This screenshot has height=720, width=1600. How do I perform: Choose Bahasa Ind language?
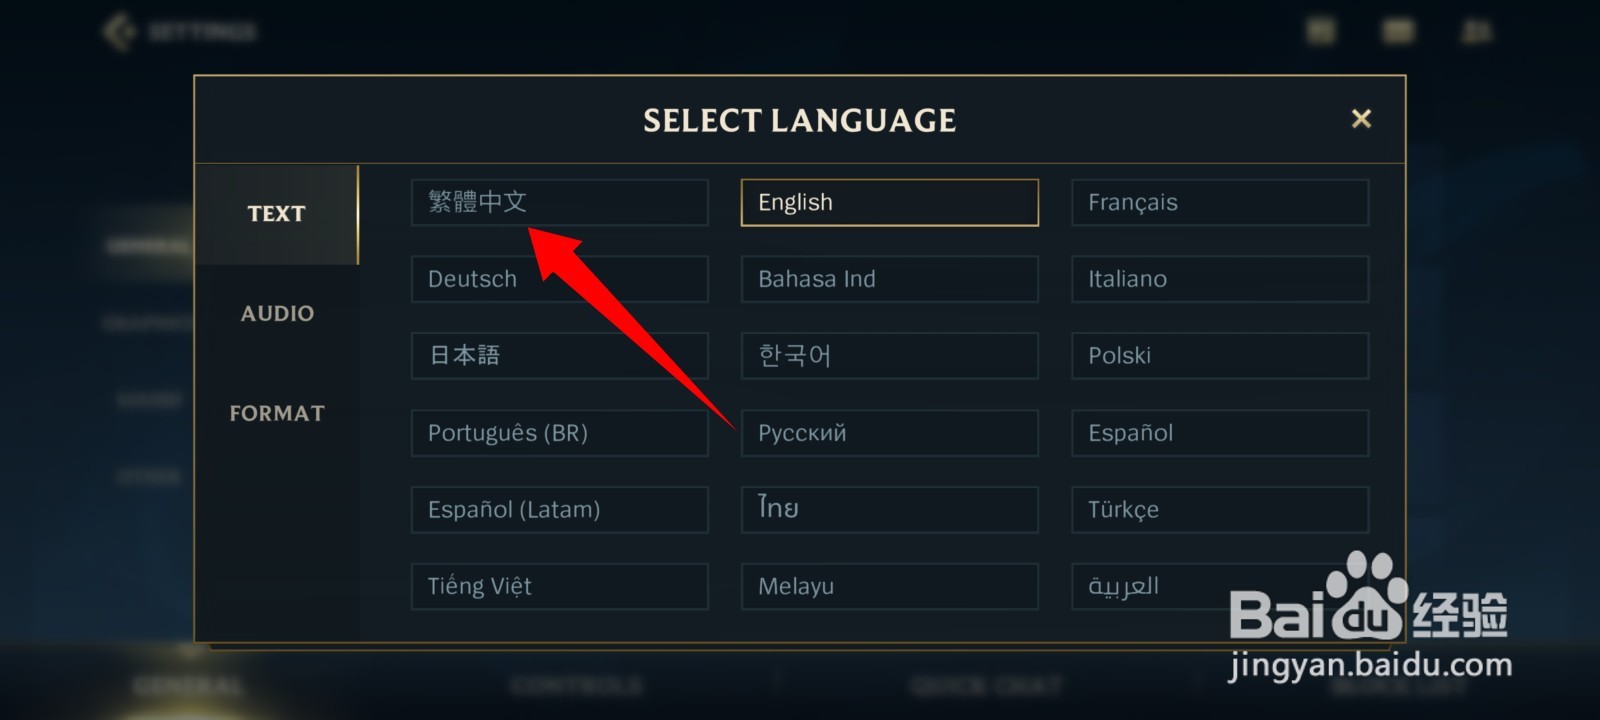click(889, 279)
